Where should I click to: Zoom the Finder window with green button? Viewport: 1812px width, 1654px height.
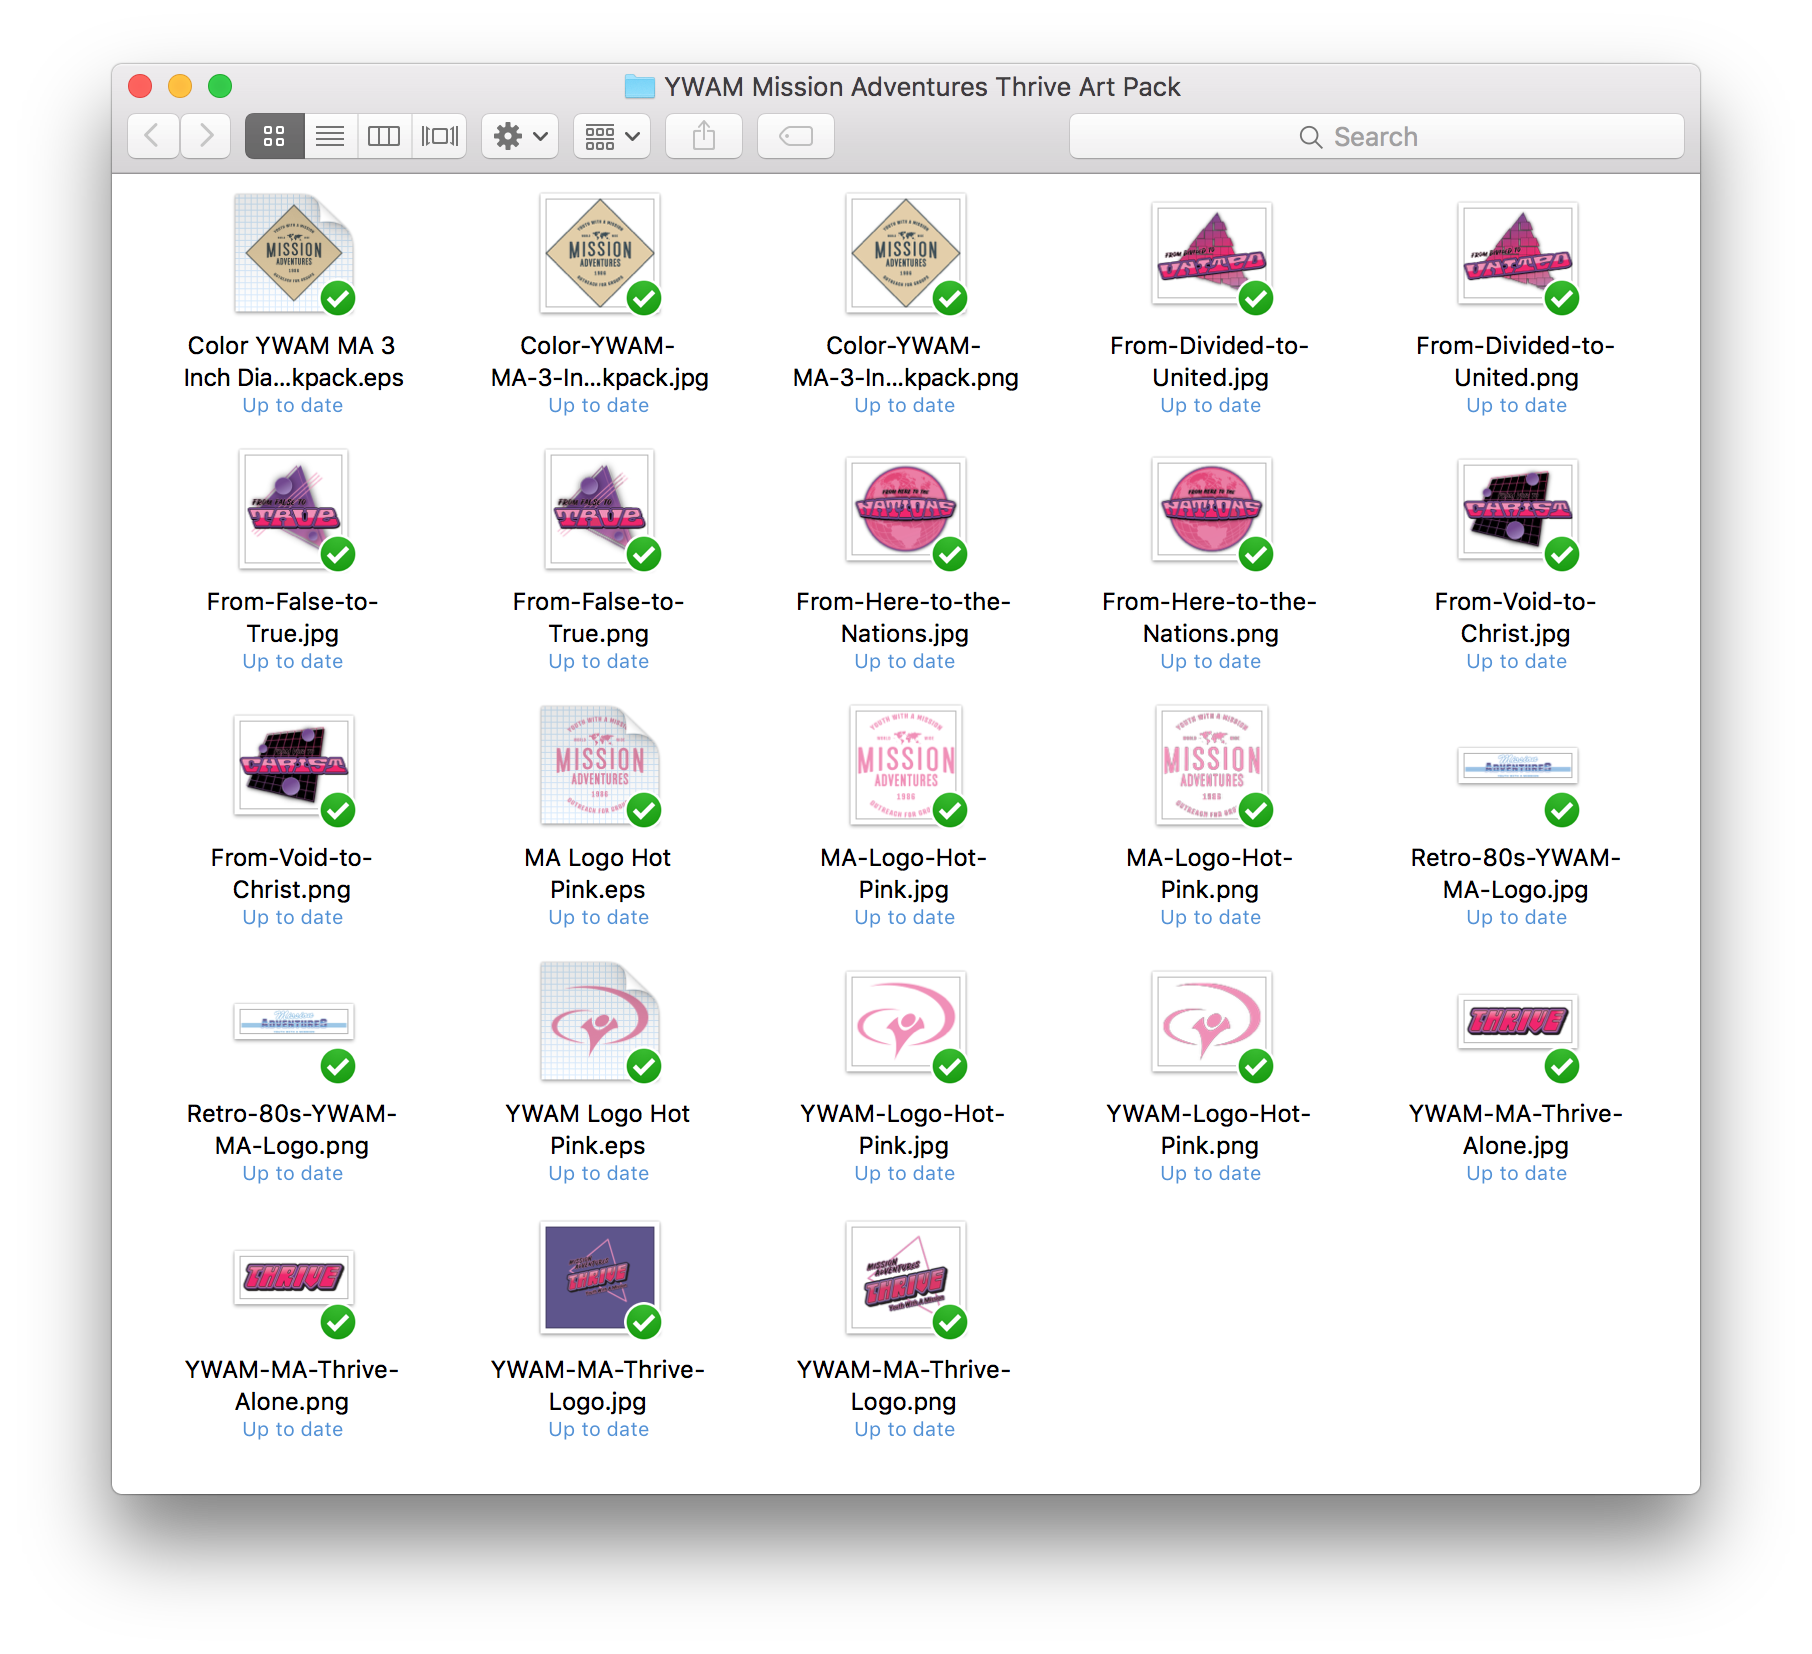[x=220, y=86]
